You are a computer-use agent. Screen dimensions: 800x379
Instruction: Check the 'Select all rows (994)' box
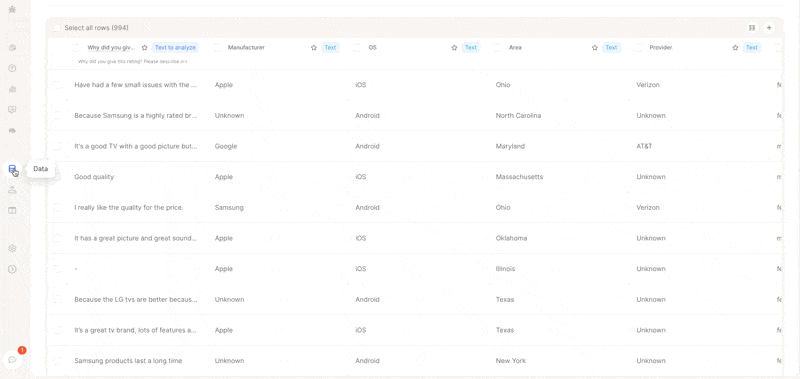pos(57,28)
